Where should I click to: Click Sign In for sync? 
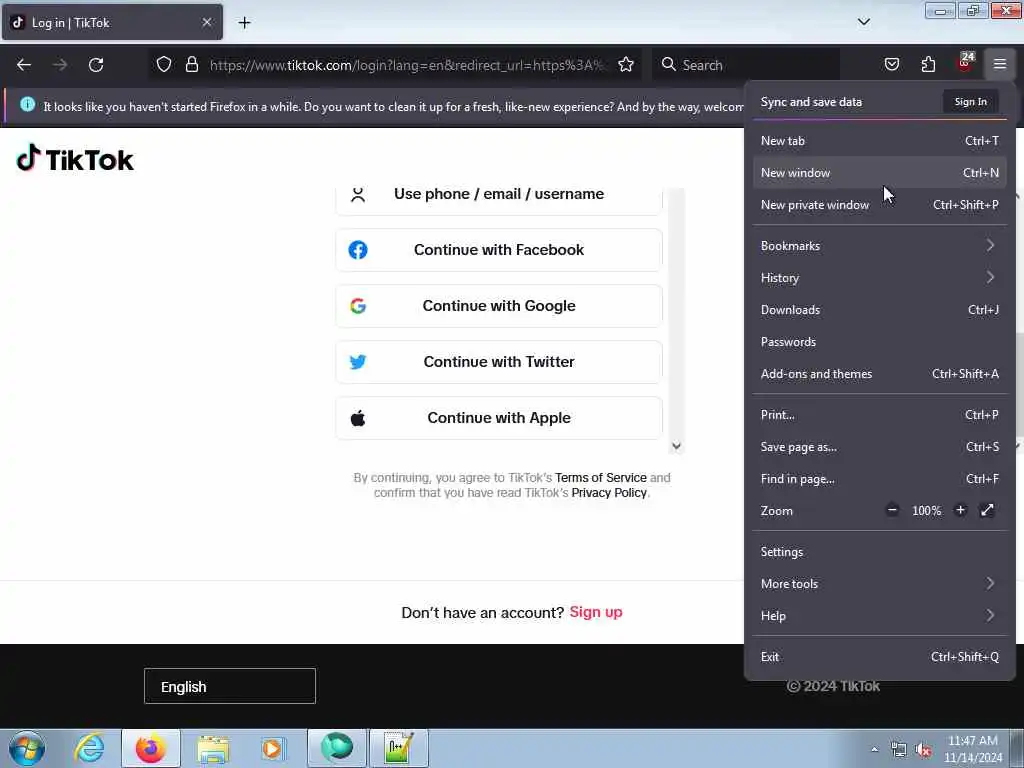tap(970, 102)
